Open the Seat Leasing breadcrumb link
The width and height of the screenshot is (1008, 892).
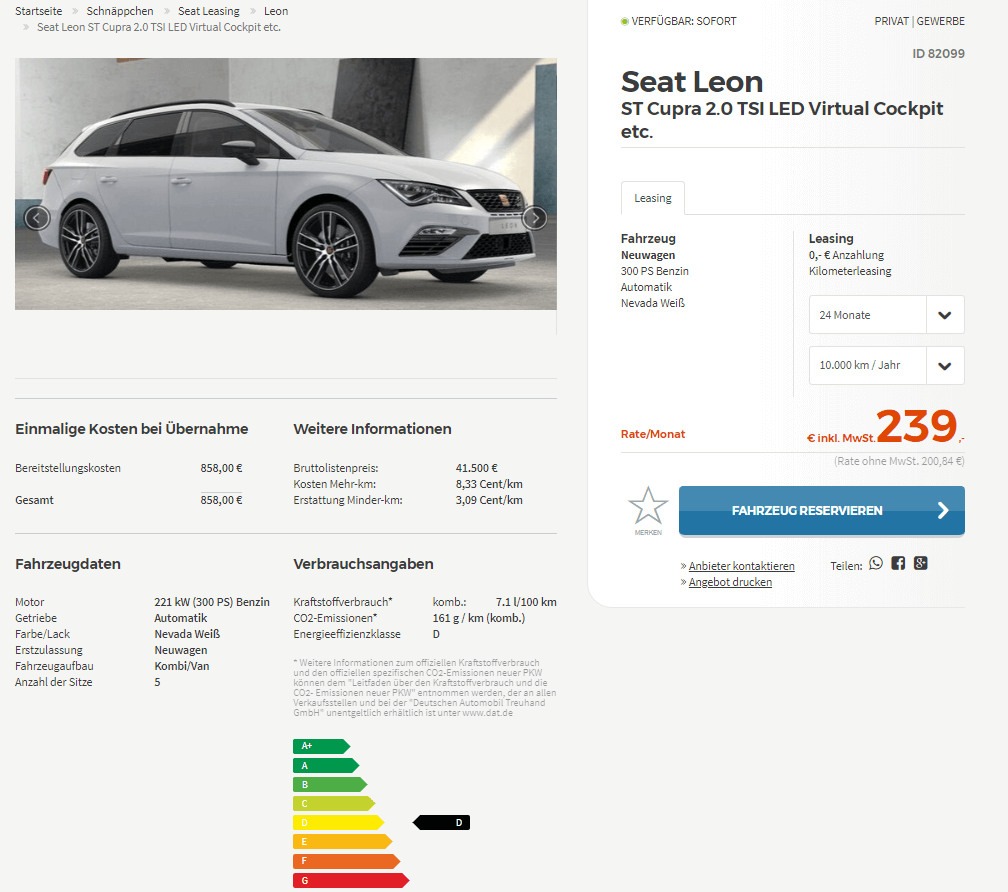209,11
